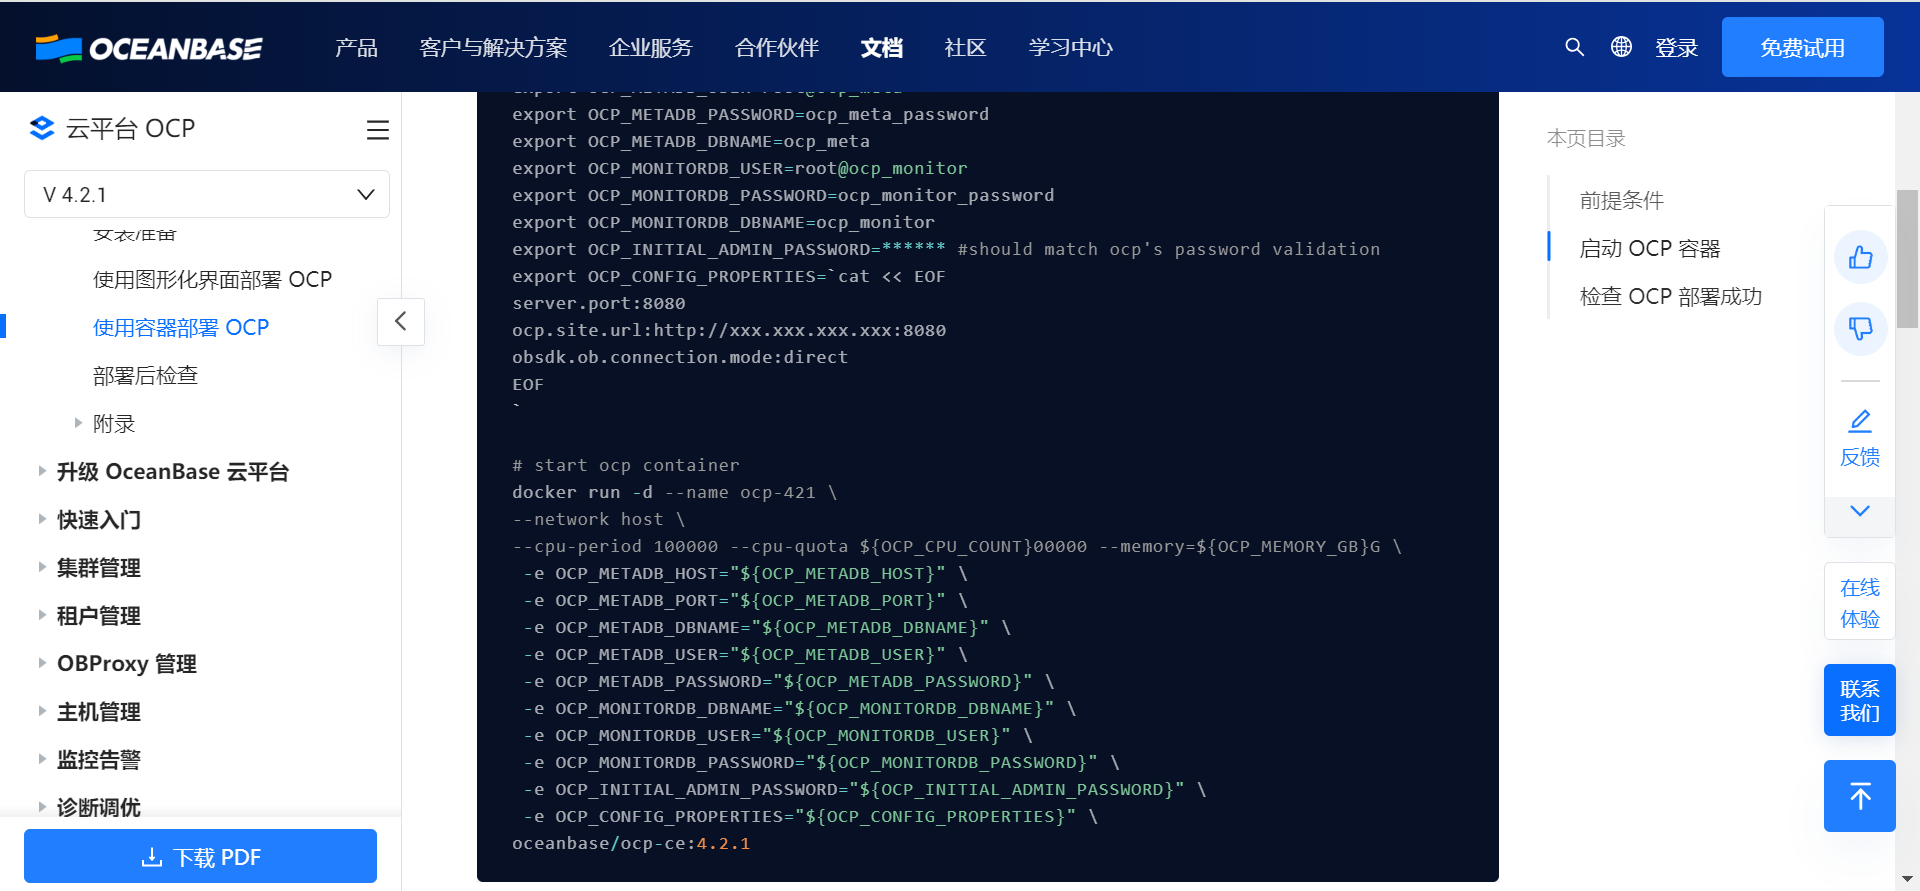Expand the 监控告警 section

tap(42, 759)
